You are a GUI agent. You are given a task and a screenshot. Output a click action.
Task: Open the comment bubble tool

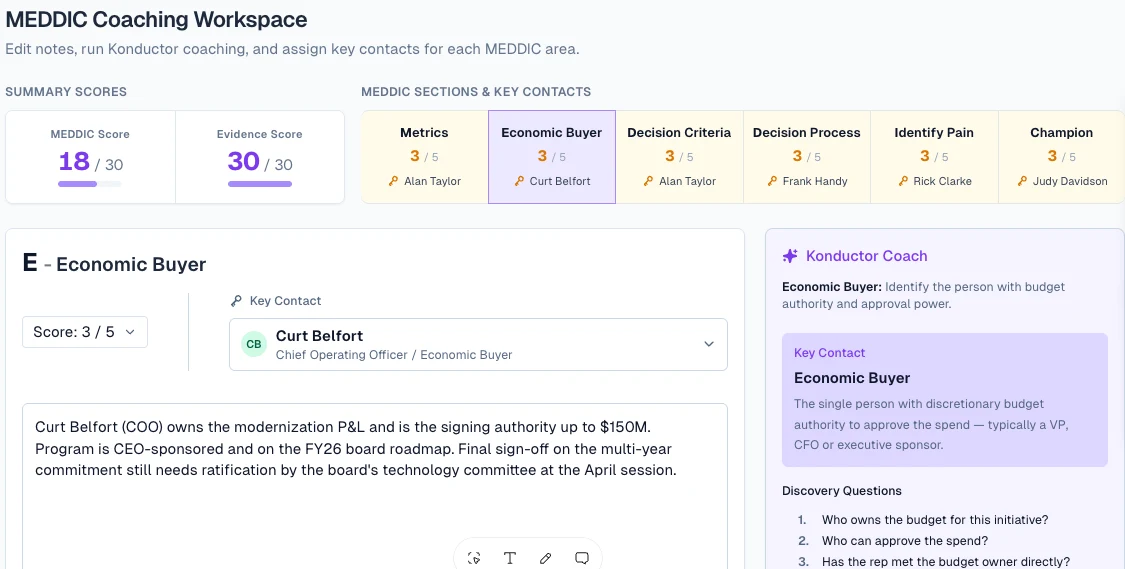point(582,558)
